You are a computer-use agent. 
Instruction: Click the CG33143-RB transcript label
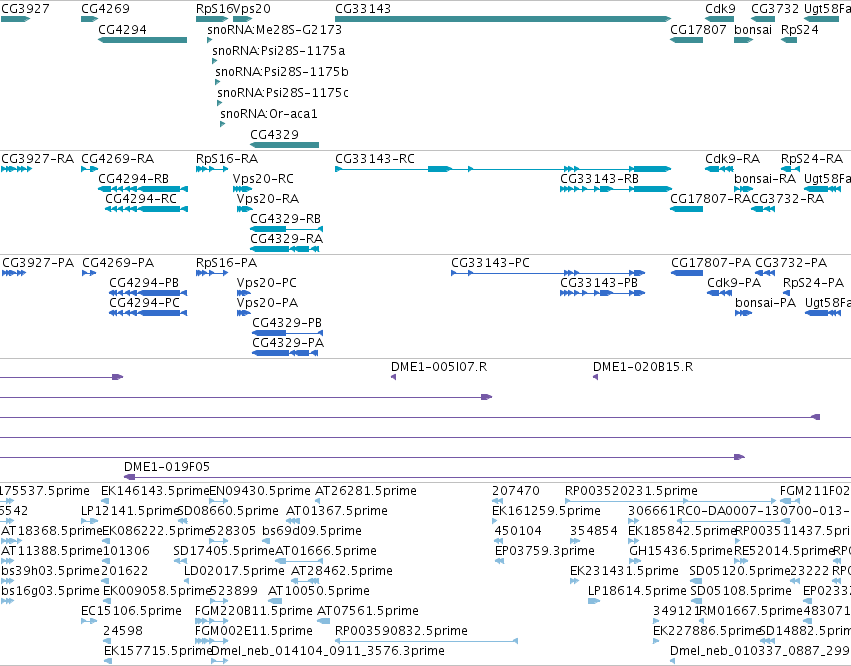599,179
